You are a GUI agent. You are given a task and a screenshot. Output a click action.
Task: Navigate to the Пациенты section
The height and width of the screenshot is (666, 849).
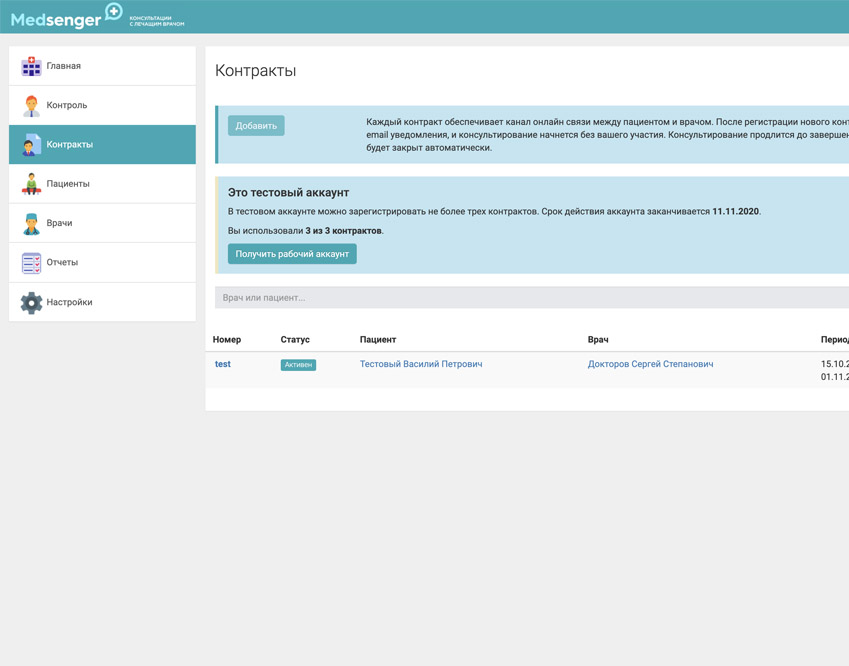click(65, 183)
